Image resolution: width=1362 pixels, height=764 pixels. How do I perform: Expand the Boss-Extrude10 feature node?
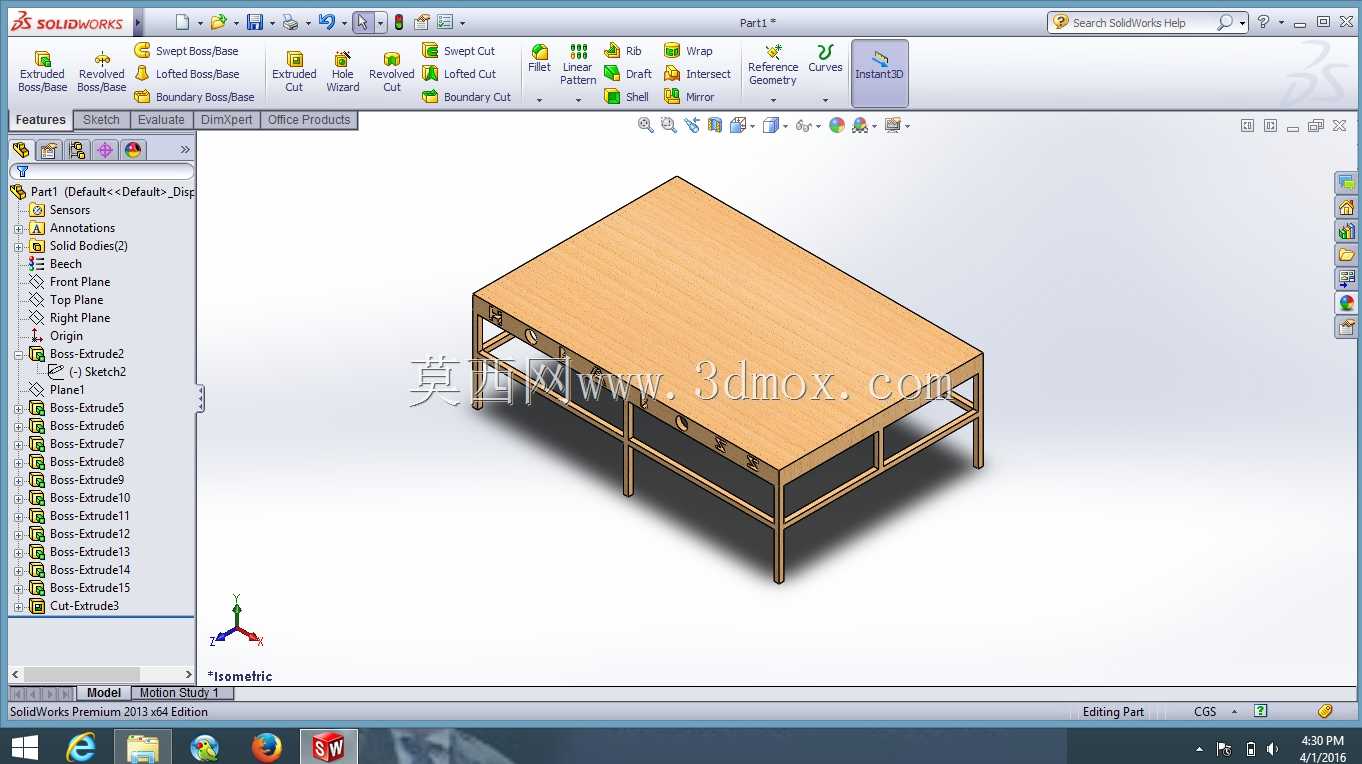tap(18, 498)
